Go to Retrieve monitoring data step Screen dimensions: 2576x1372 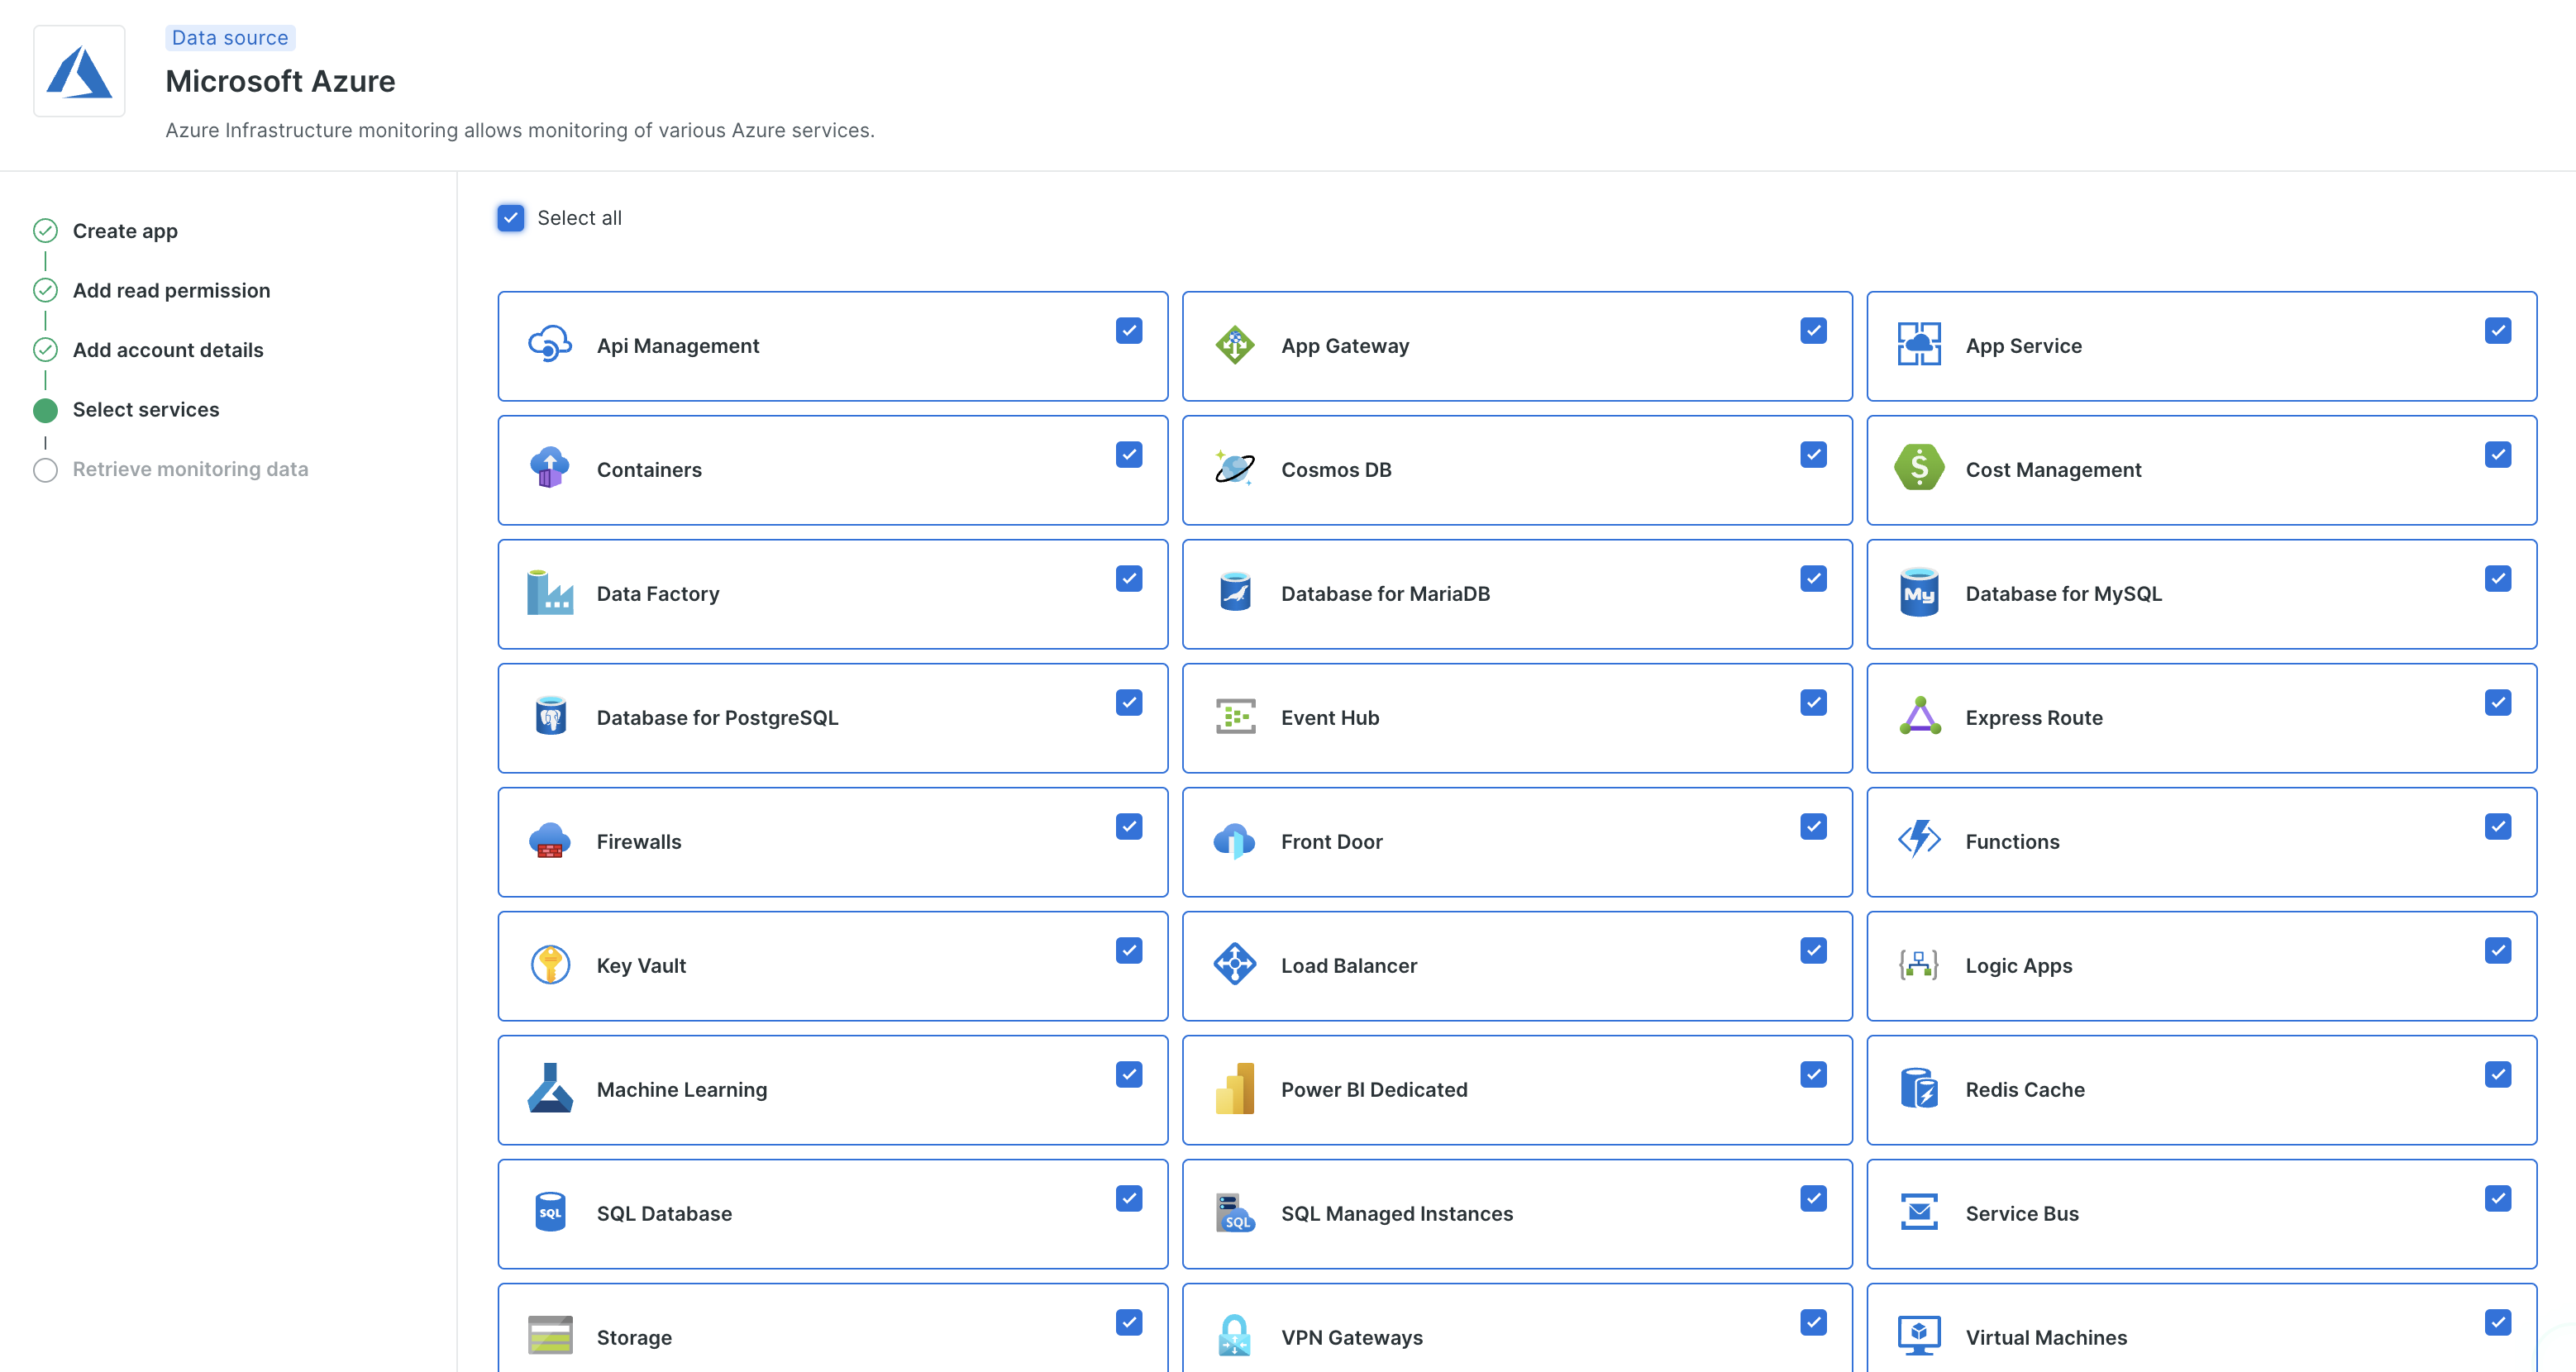pyautogui.click(x=190, y=469)
